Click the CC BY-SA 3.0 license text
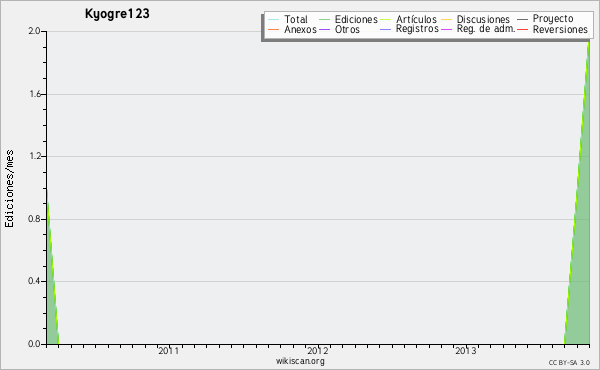Viewport: 600px width, 370px height. tap(569, 362)
